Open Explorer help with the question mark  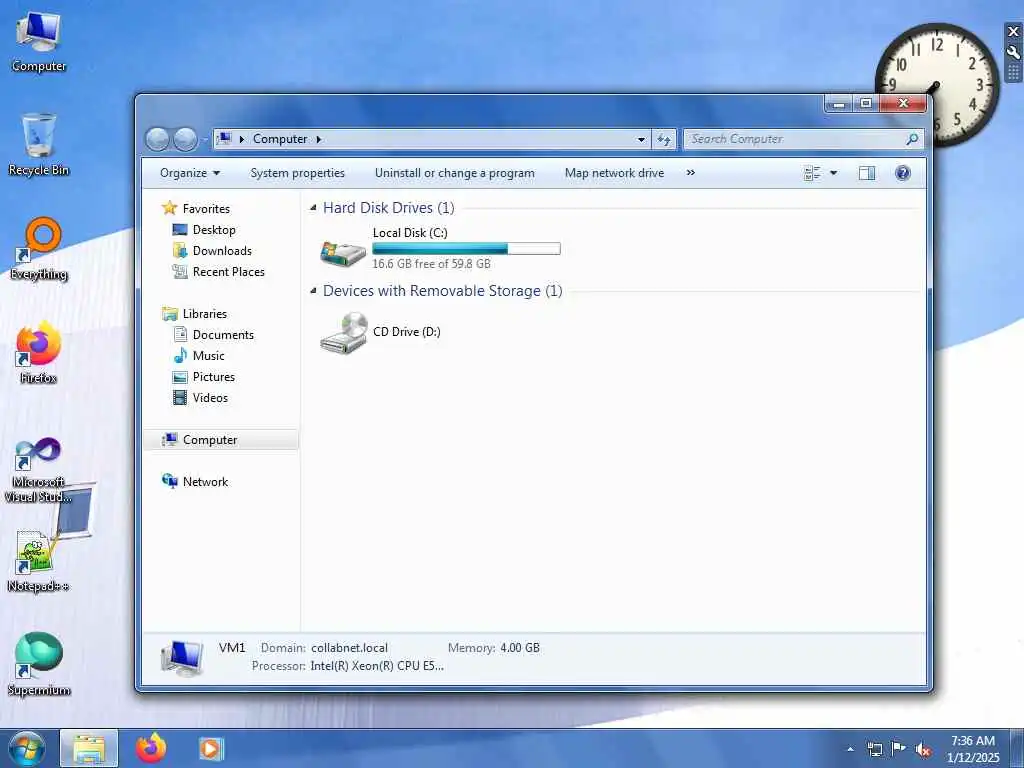click(903, 173)
